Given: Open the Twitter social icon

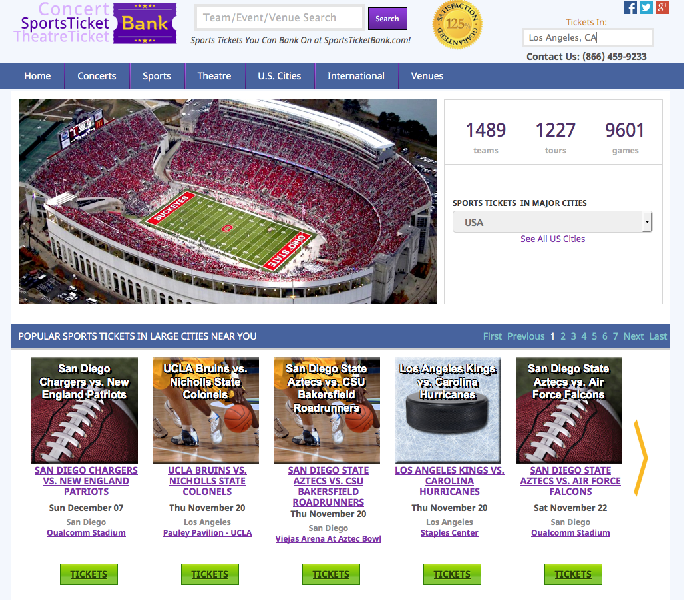Looking at the screenshot, I should coord(646,7).
